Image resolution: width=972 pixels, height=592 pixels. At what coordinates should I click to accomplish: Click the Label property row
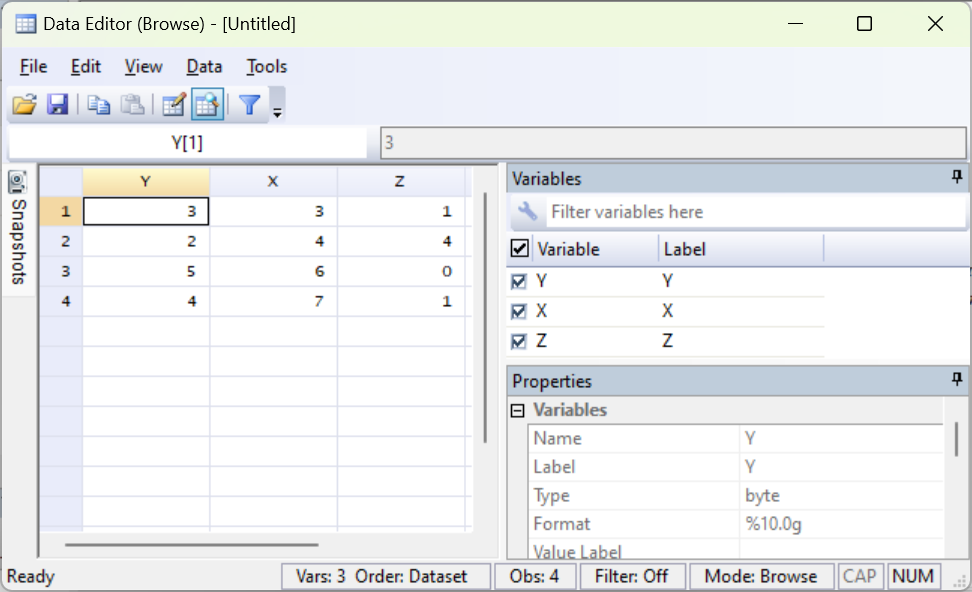coord(736,467)
